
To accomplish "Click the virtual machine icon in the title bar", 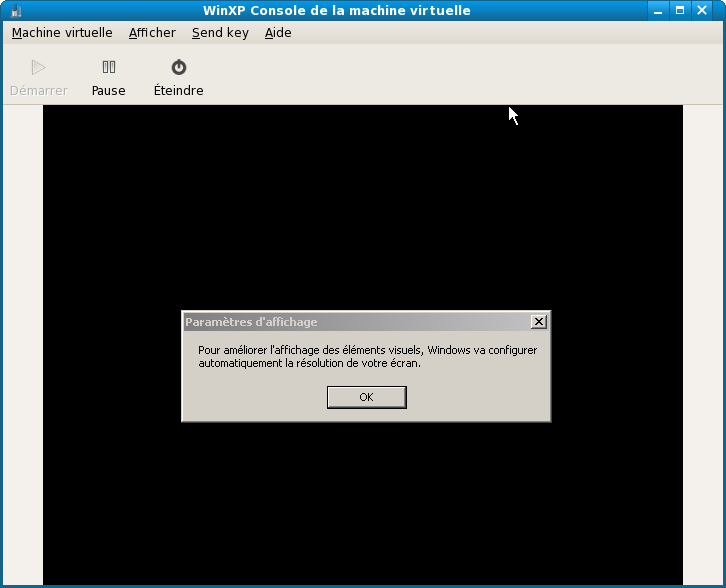I will tap(16, 10).
